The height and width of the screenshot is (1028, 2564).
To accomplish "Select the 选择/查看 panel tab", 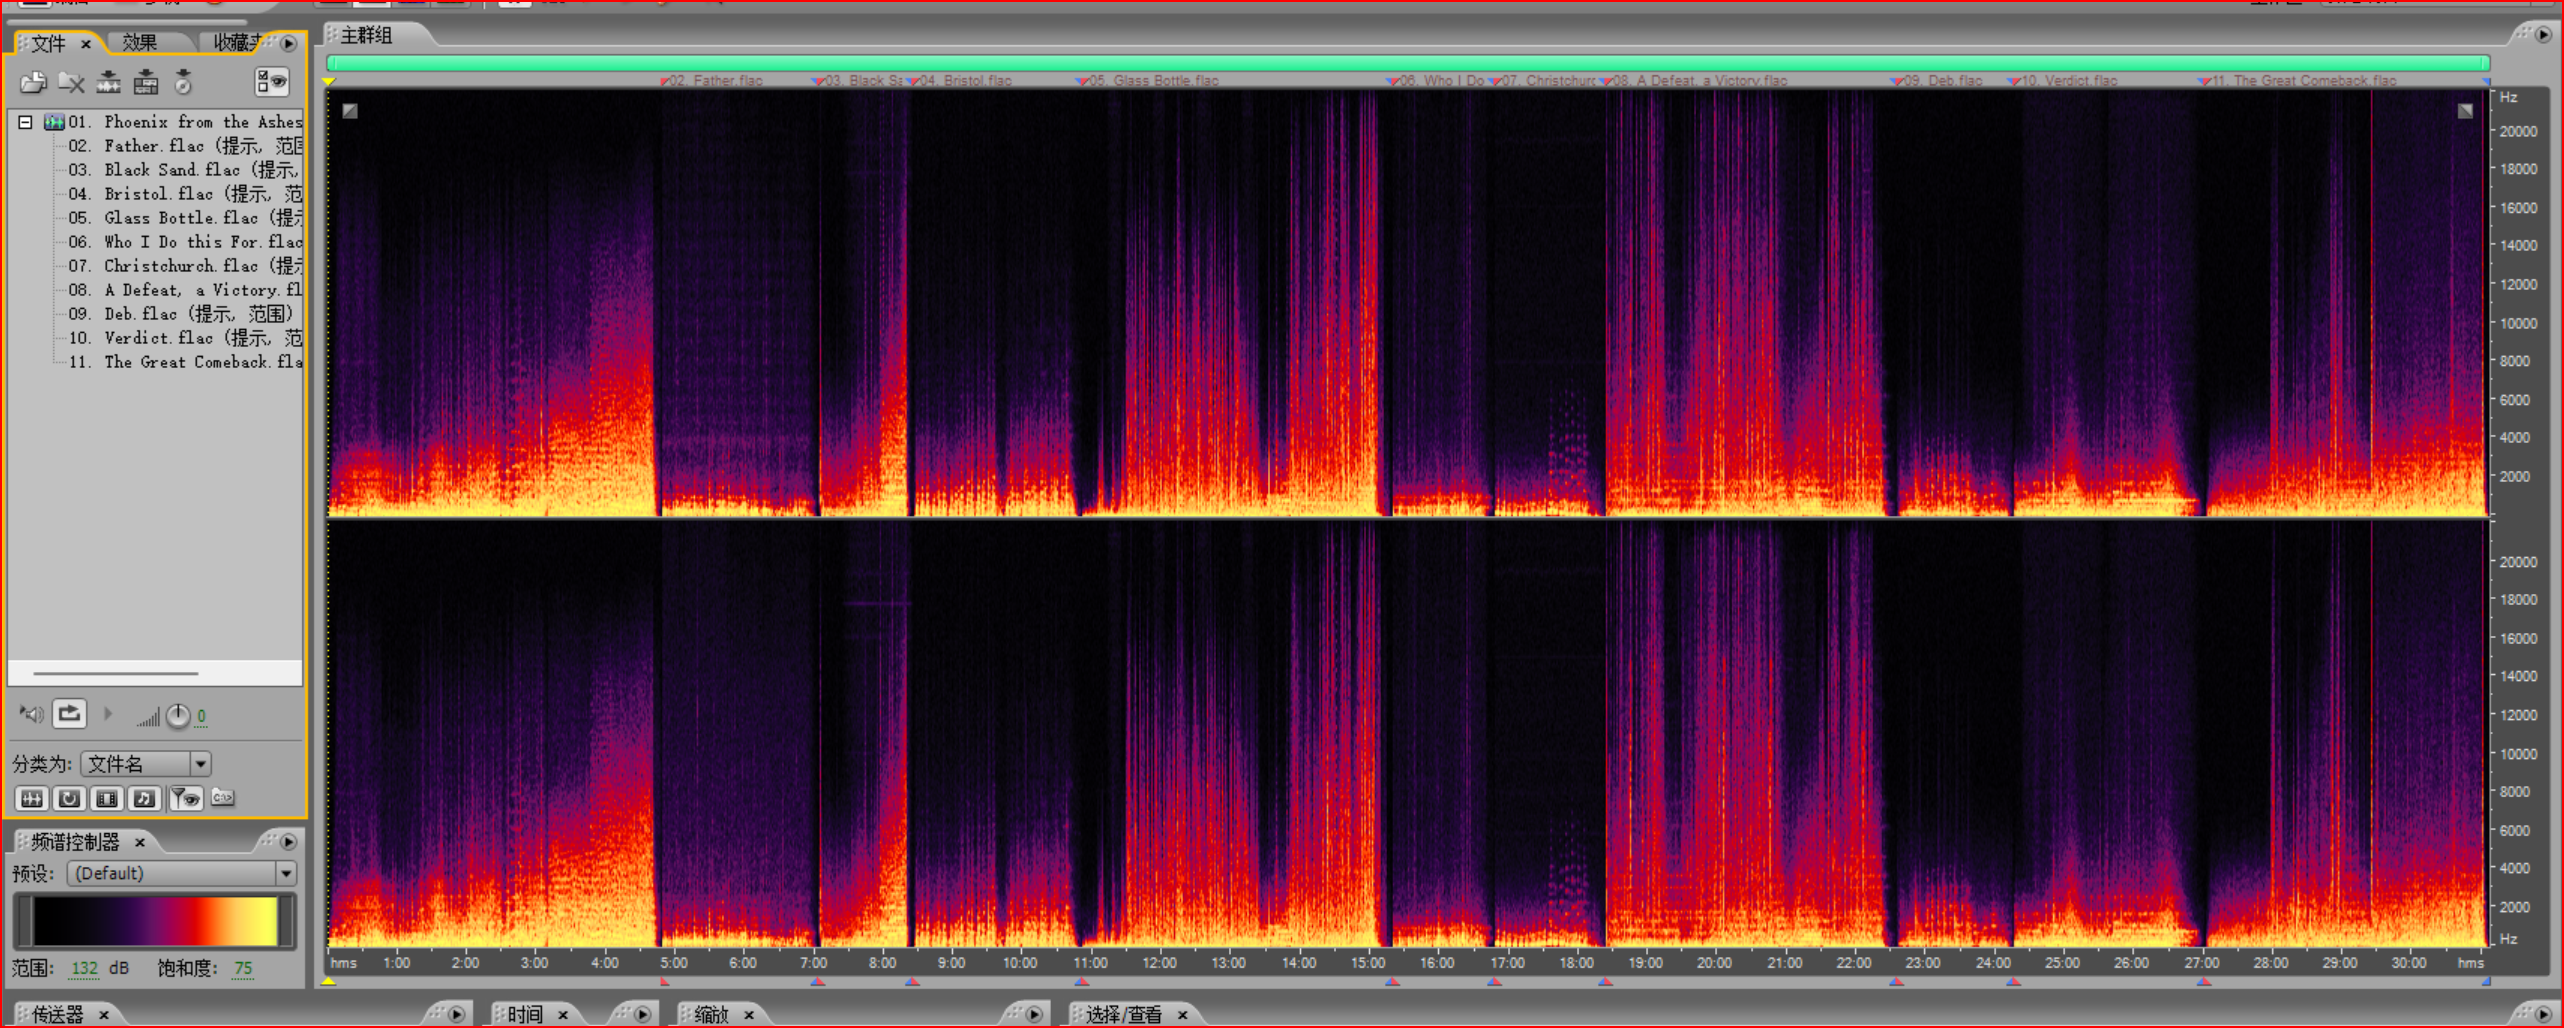I will pyautogui.click(x=1124, y=1015).
